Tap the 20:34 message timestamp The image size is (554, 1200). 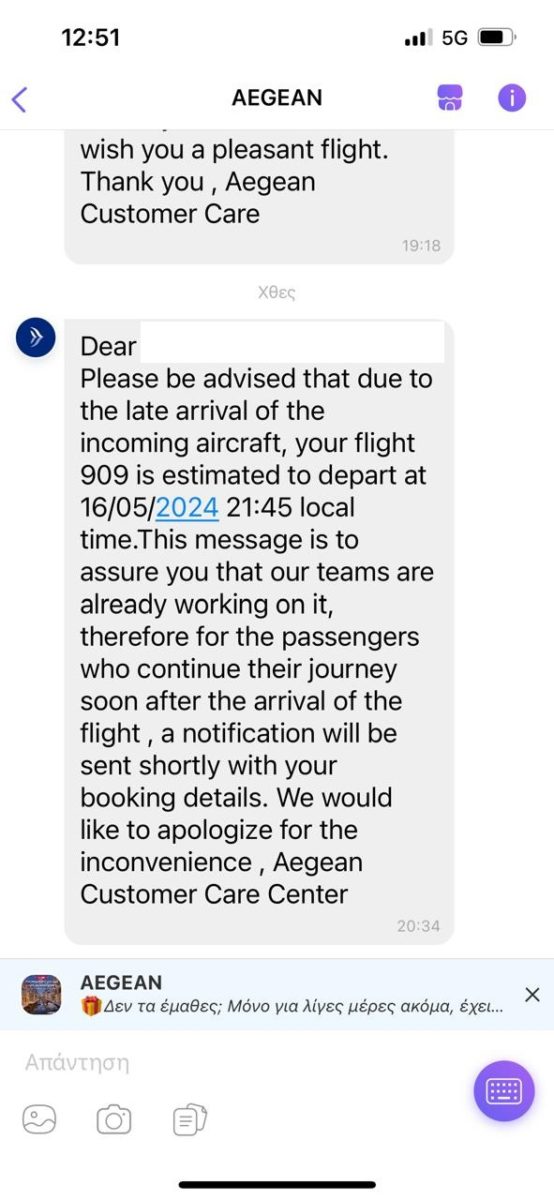[x=418, y=926]
